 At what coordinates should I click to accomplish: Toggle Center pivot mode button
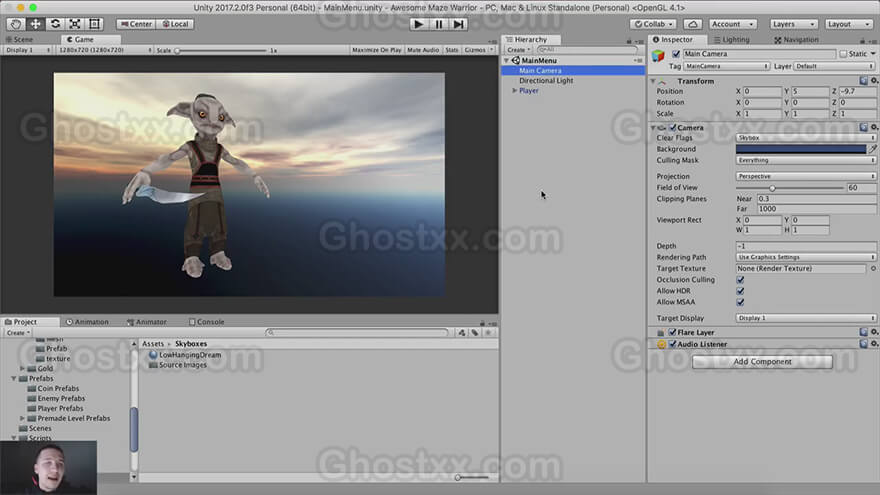136,24
